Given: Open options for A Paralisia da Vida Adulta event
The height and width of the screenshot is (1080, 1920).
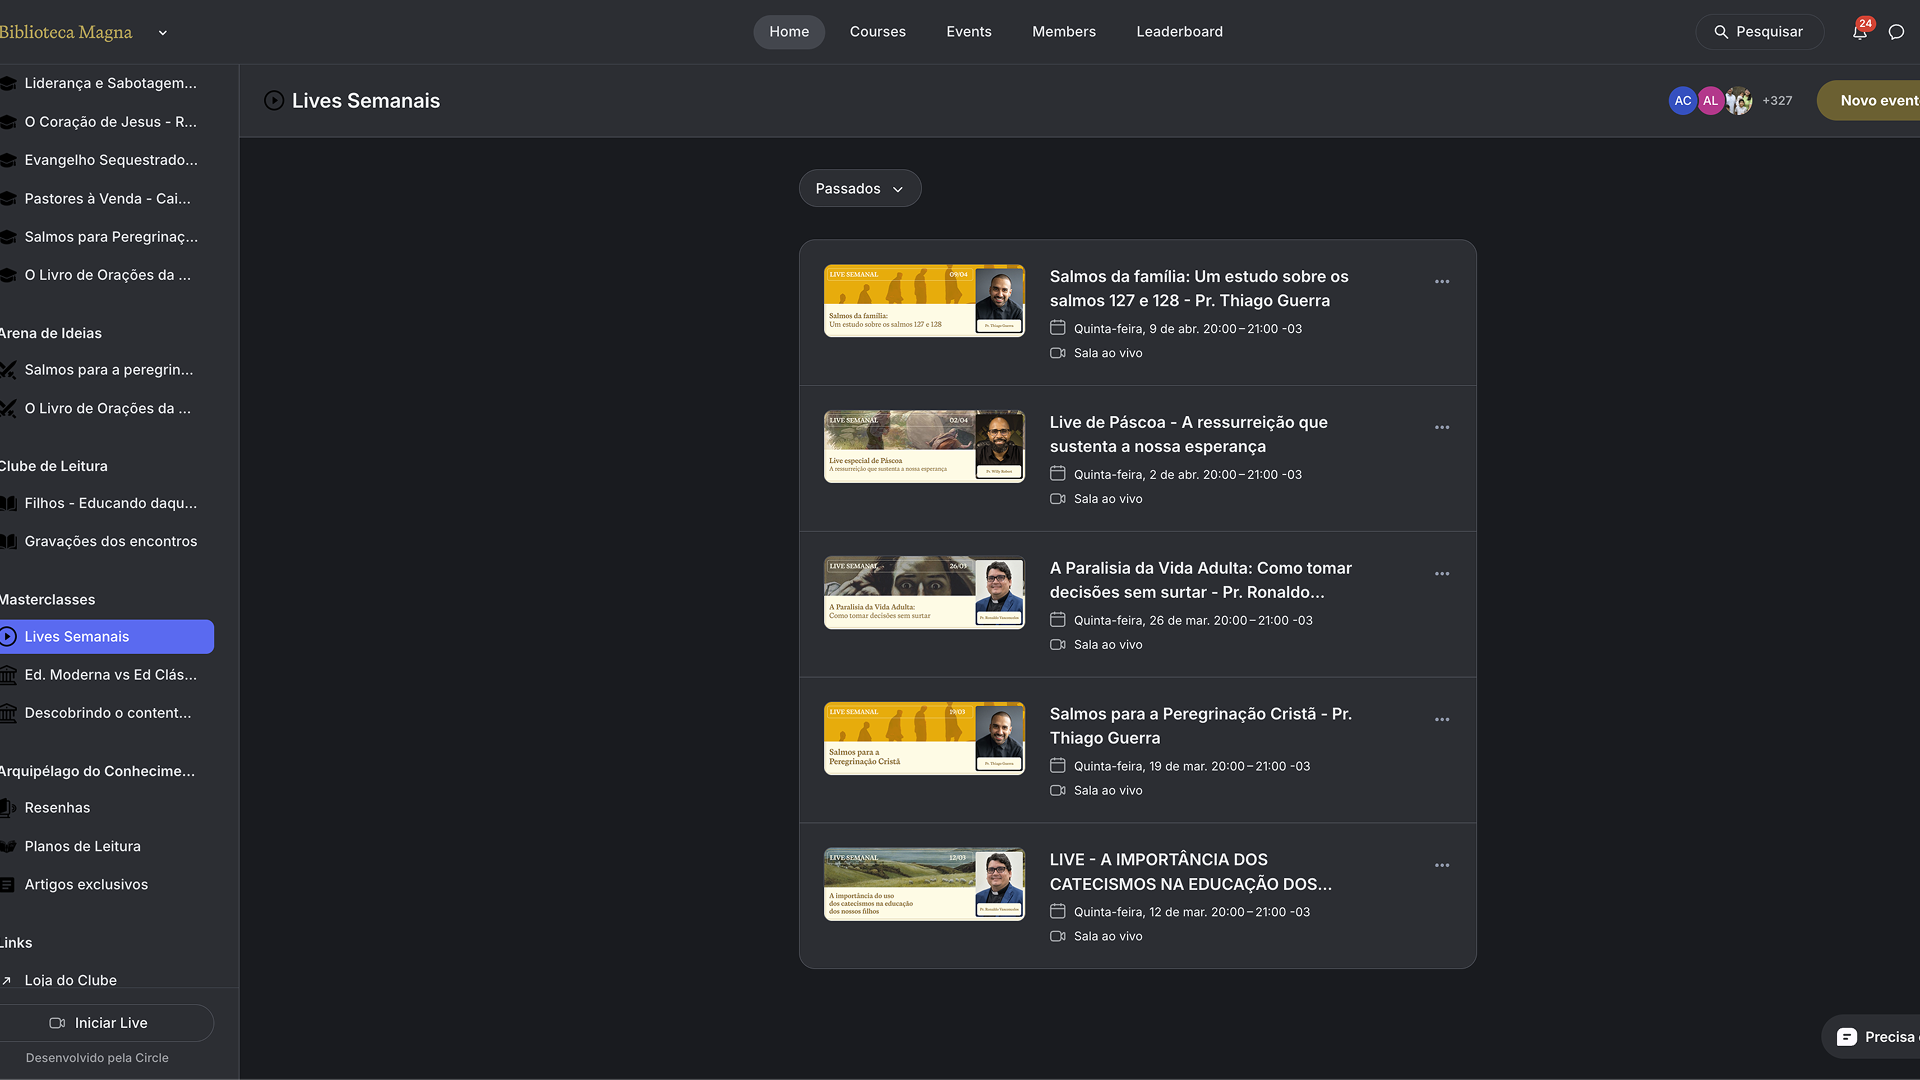Looking at the screenshot, I should coord(1442,574).
